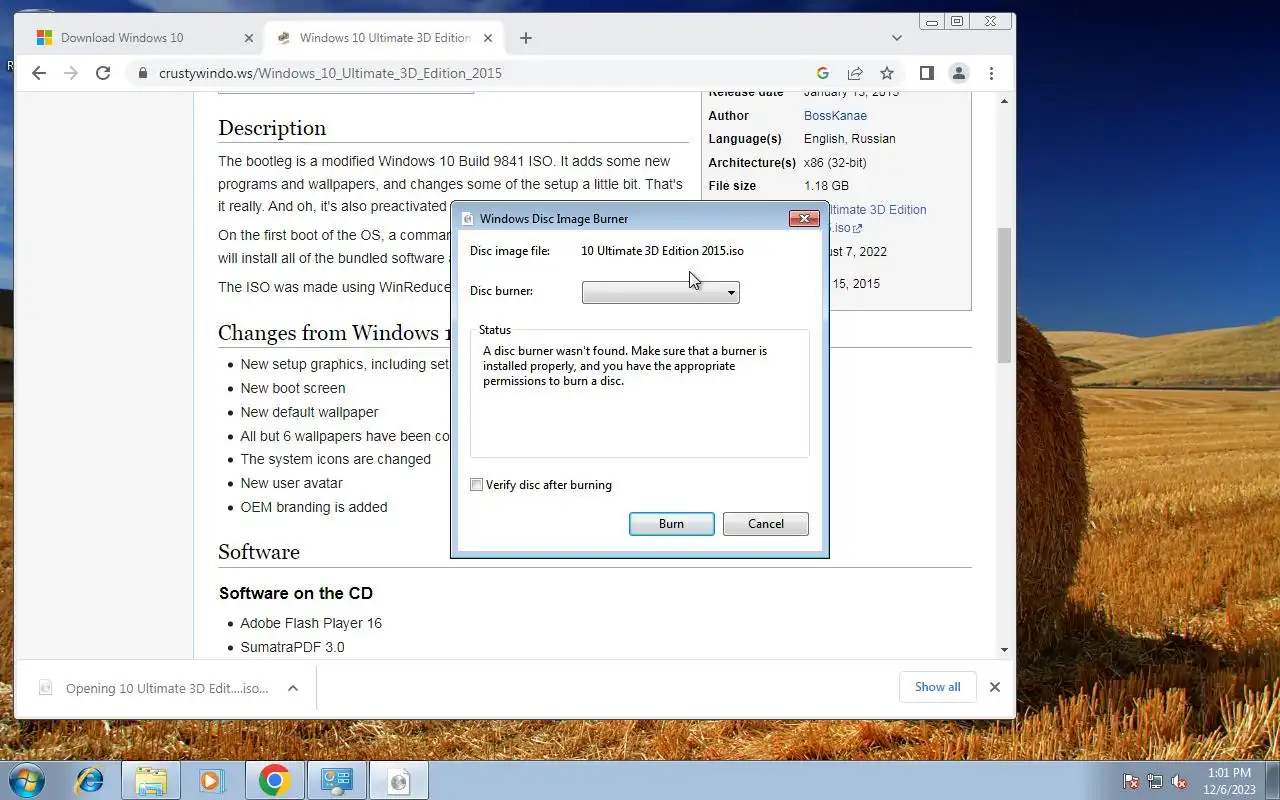Click Action Center flag tray icon
1280x800 pixels.
click(1131, 781)
